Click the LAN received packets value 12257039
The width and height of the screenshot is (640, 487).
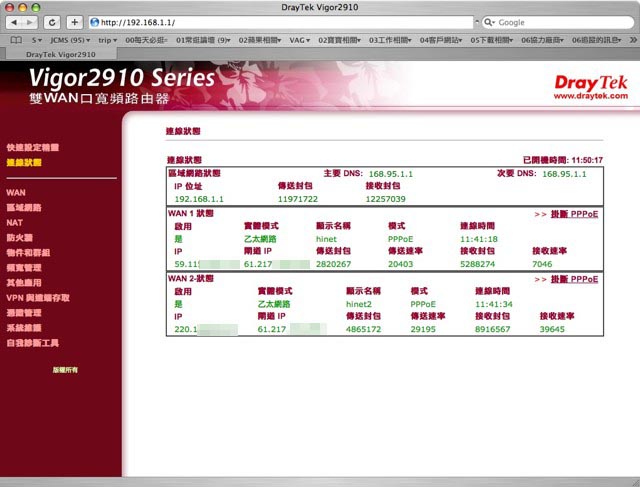point(386,199)
